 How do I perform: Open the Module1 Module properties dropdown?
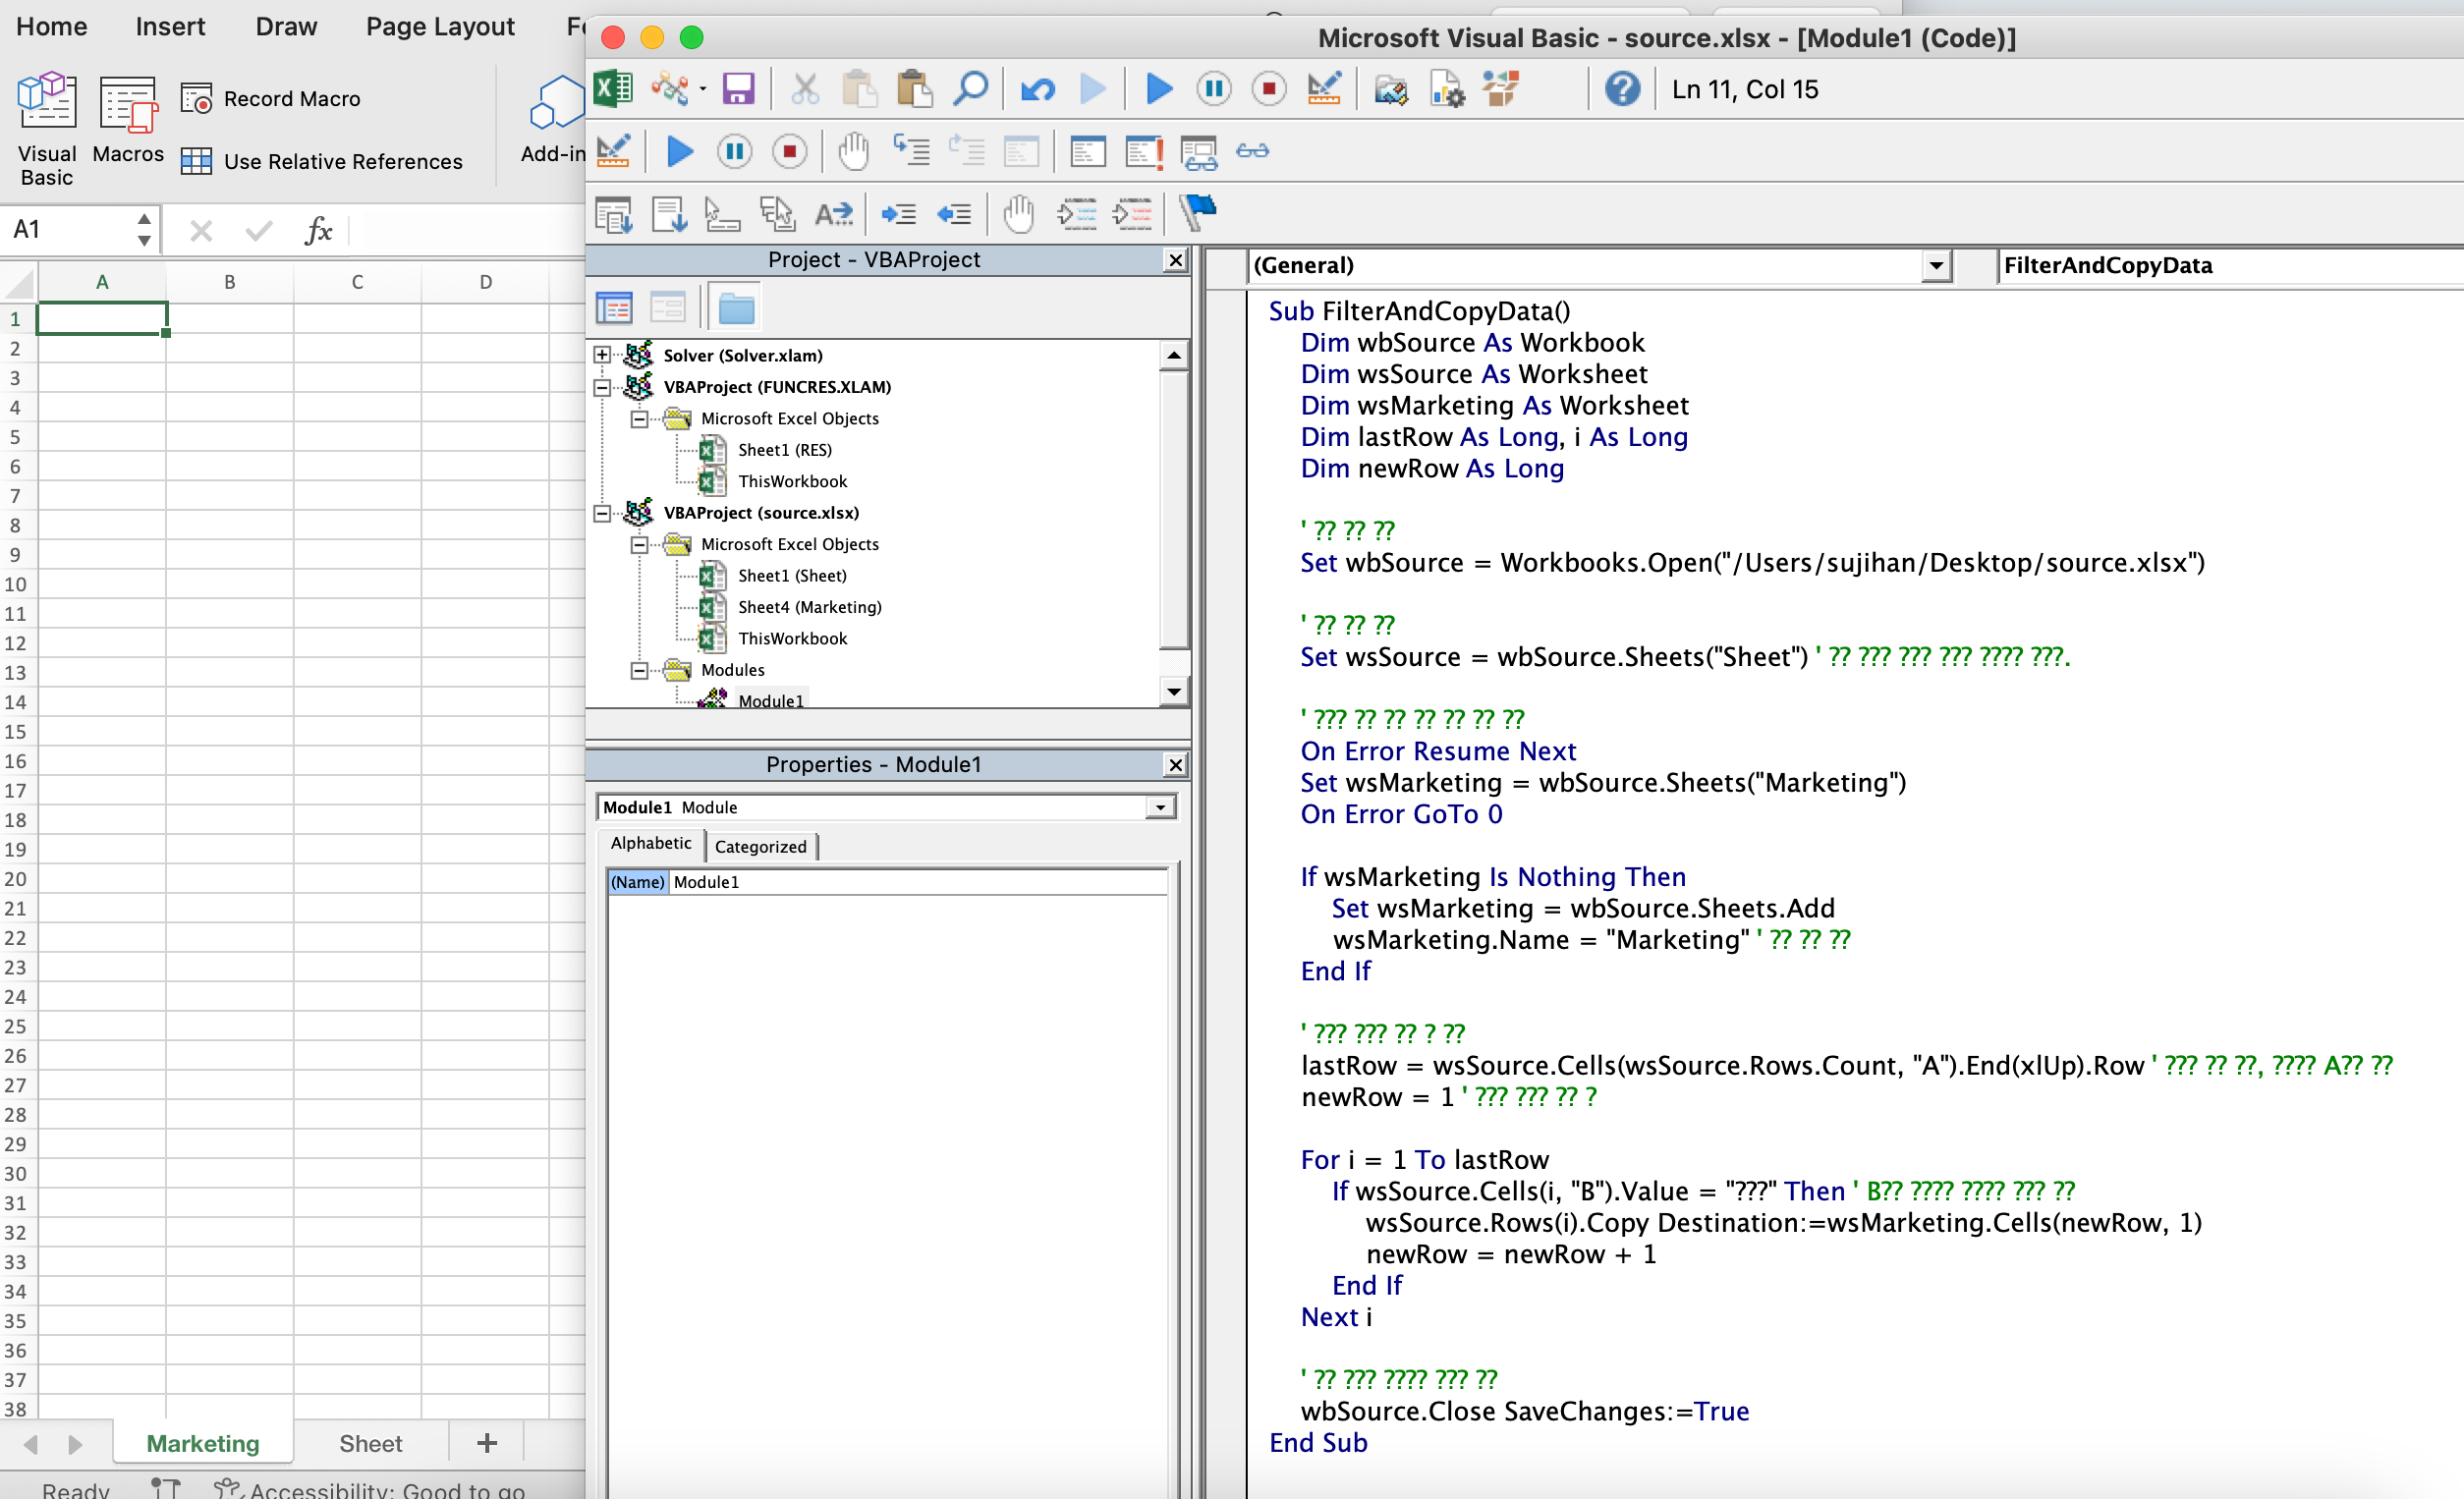click(1160, 808)
